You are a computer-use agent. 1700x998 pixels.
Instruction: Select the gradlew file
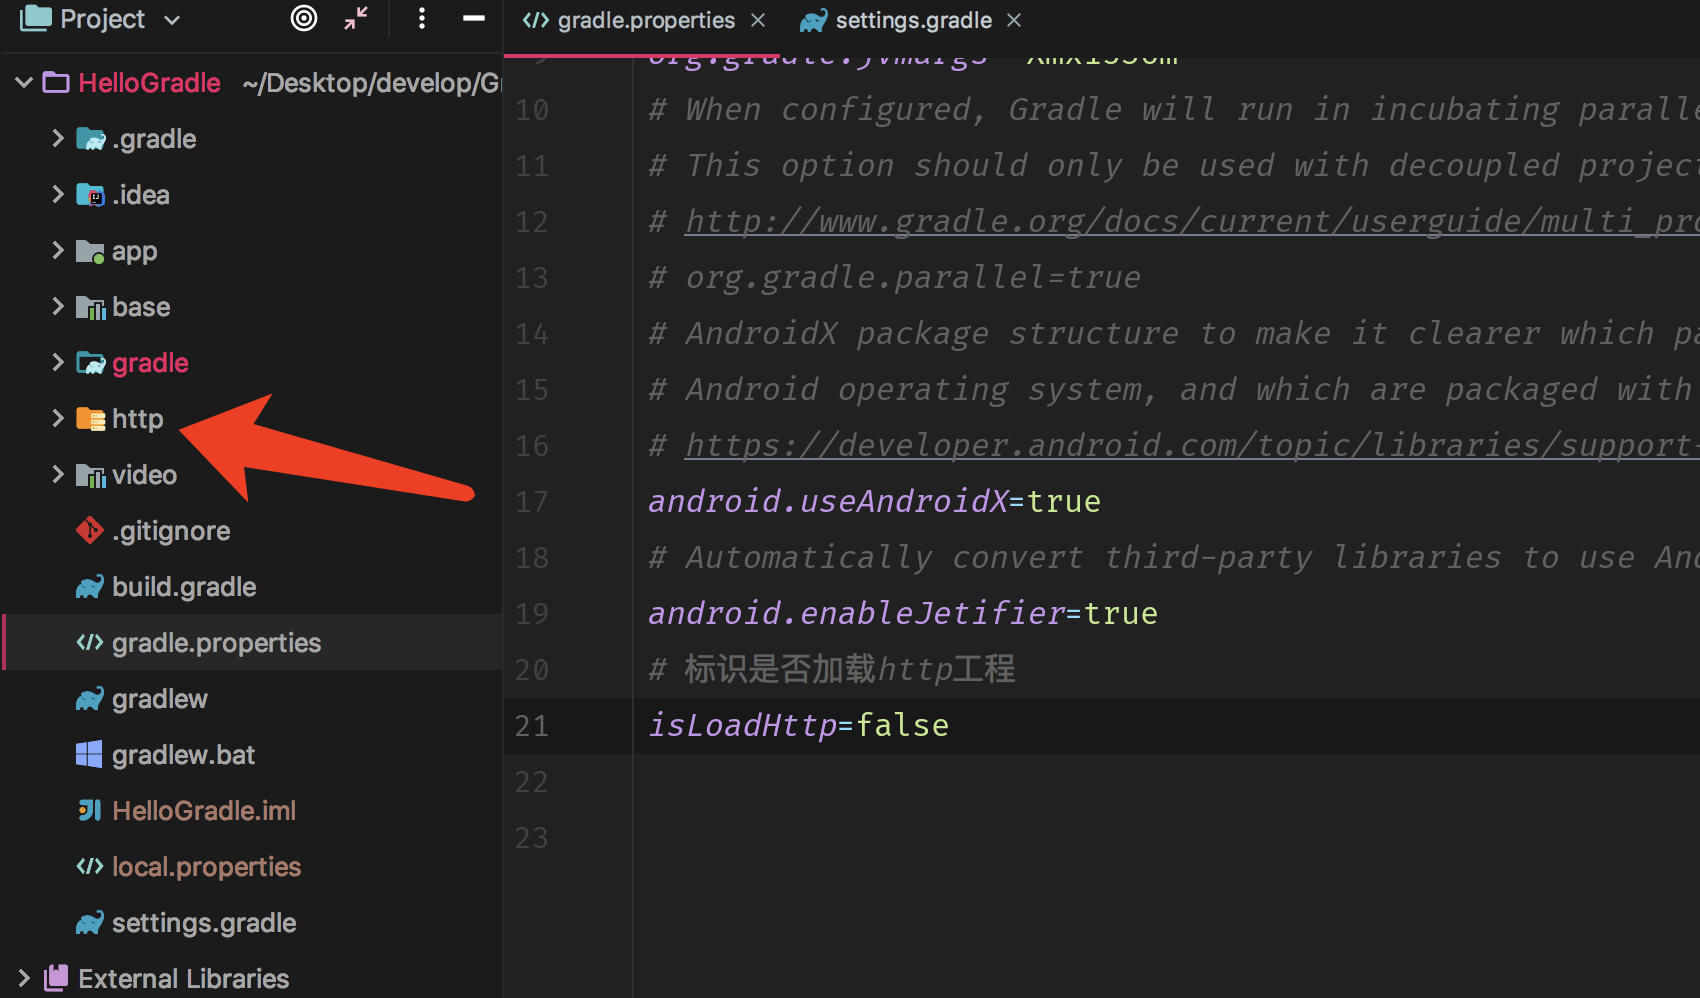point(160,699)
